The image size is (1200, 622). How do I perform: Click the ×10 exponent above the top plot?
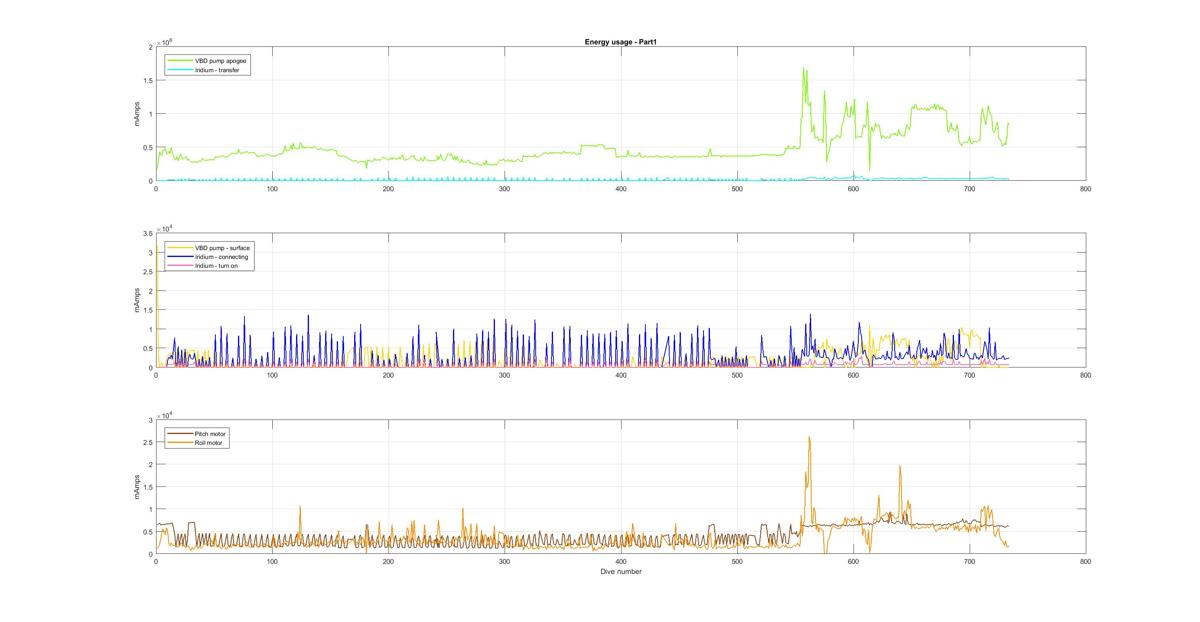164,42
